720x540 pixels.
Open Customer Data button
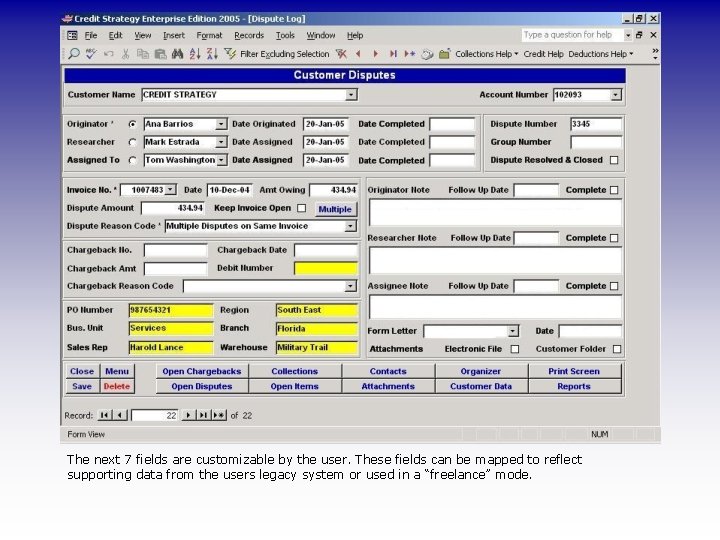click(481, 386)
